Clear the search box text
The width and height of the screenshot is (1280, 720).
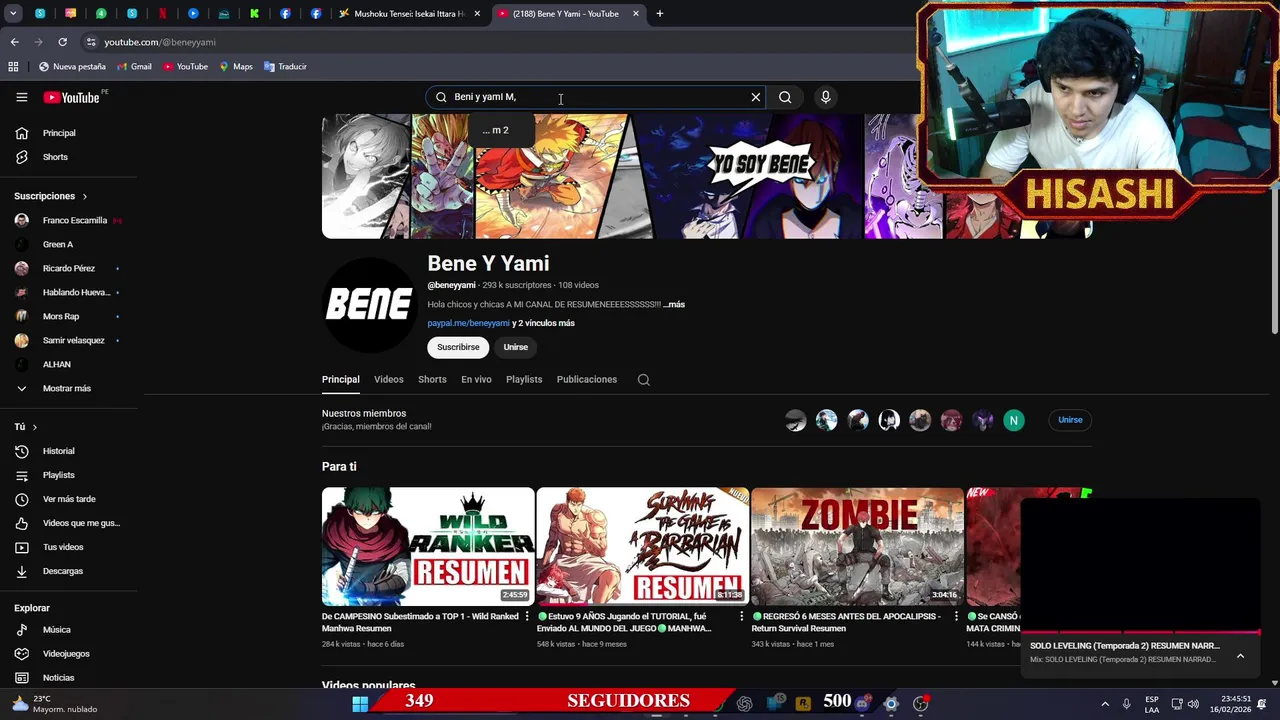point(756,97)
